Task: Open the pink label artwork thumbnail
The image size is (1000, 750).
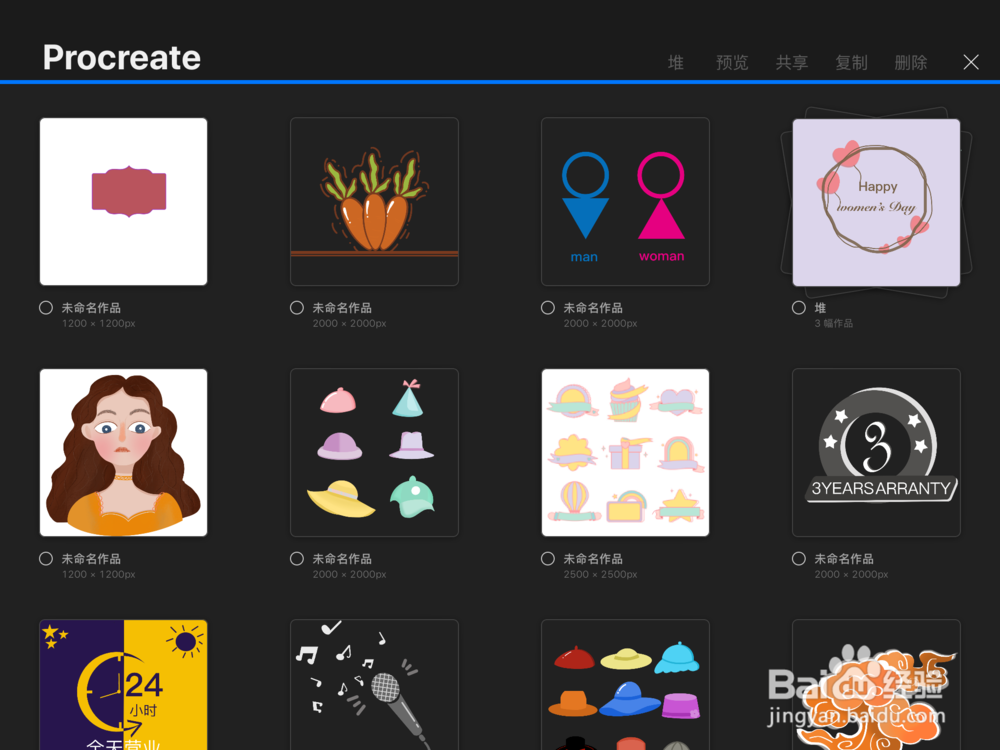Action: (x=123, y=202)
